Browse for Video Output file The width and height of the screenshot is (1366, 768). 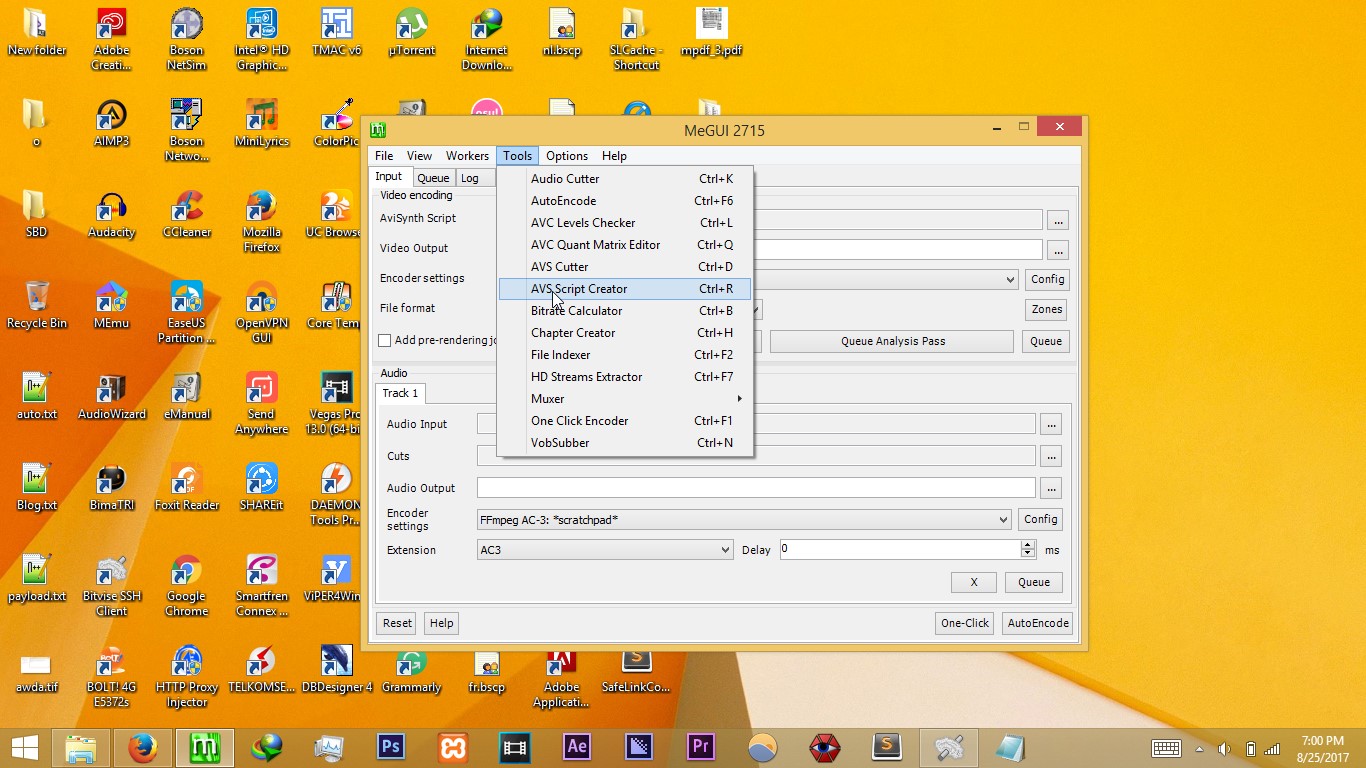pyautogui.click(x=1058, y=250)
